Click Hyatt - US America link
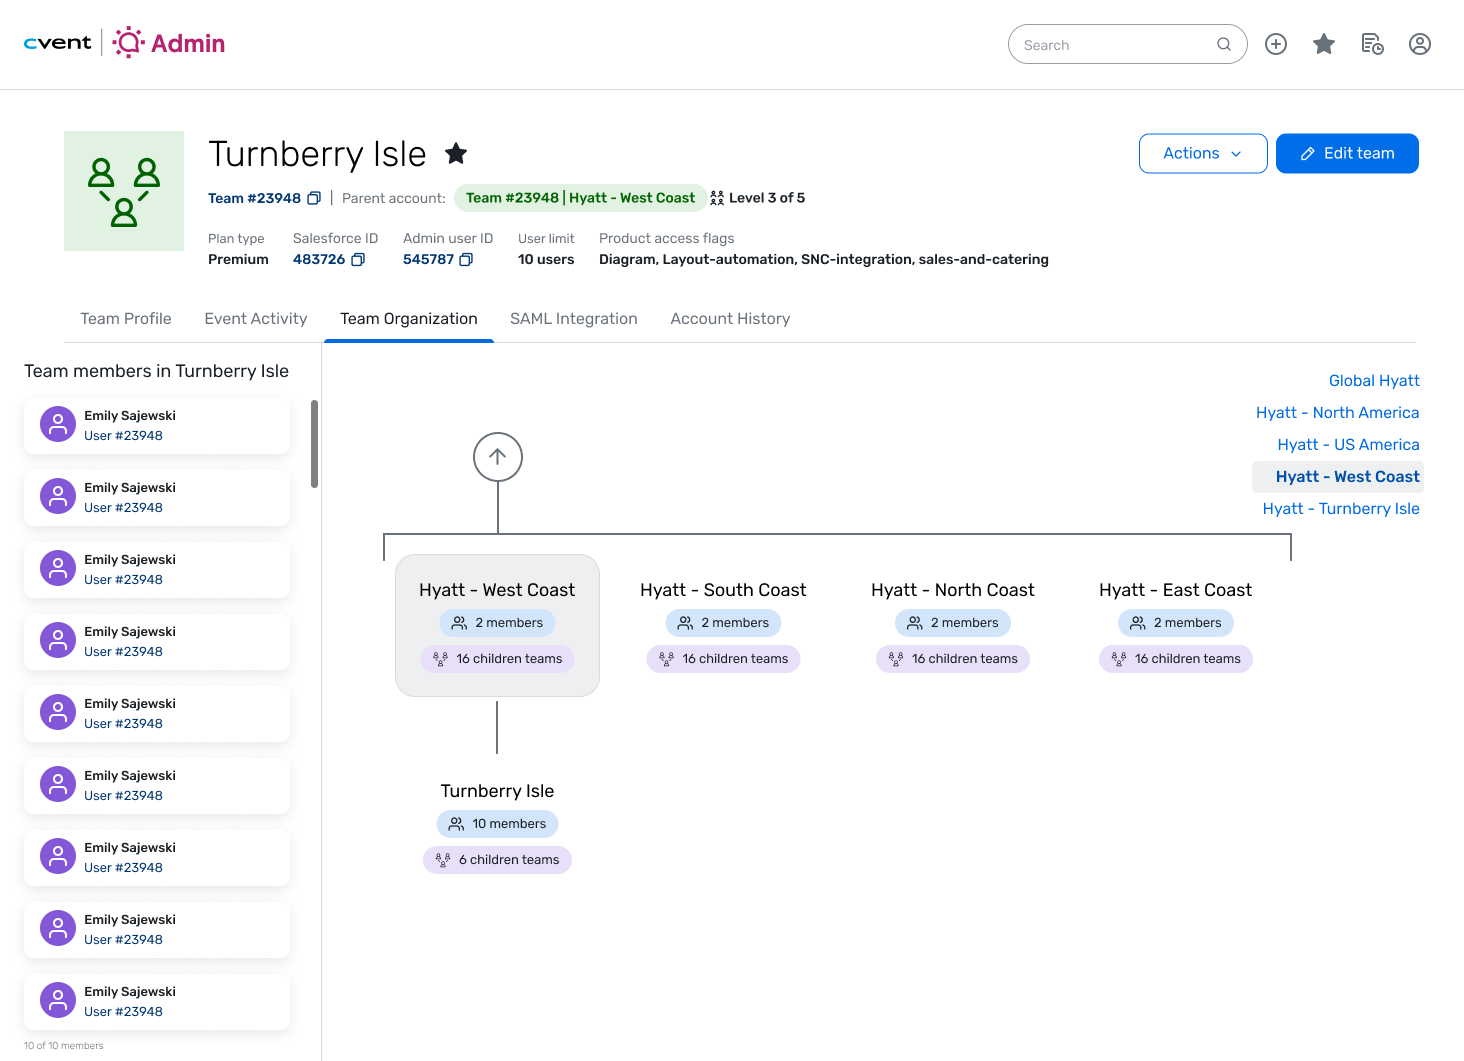Image resolution: width=1464 pixels, height=1061 pixels. coord(1348,444)
